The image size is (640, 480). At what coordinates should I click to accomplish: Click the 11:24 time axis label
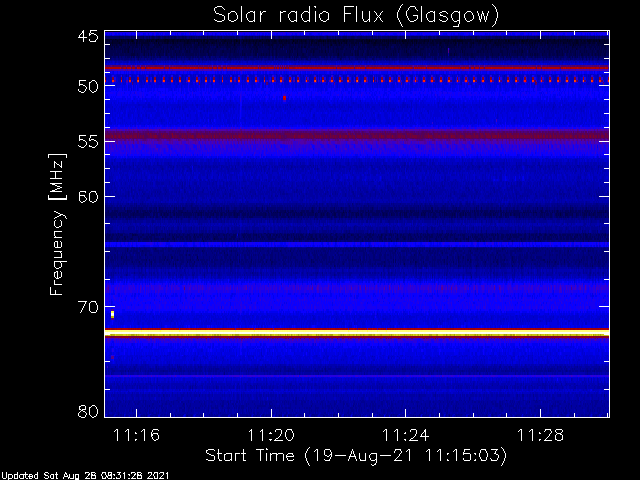pyautogui.click(x=405, y=435)
